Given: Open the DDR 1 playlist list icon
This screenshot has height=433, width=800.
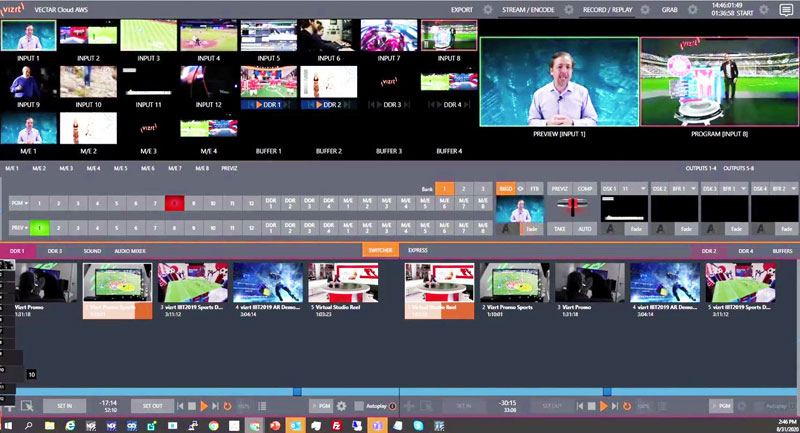Looking at the screenshot, I should point(262,406).
